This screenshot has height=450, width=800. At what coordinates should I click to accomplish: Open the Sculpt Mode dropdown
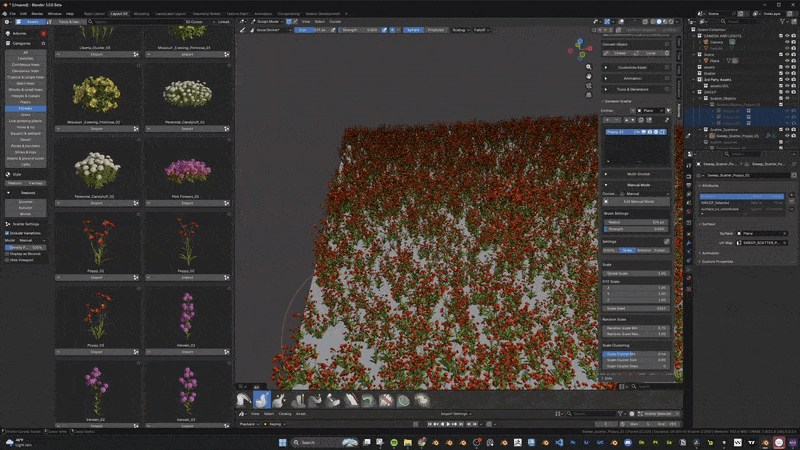tap(266, 22)
